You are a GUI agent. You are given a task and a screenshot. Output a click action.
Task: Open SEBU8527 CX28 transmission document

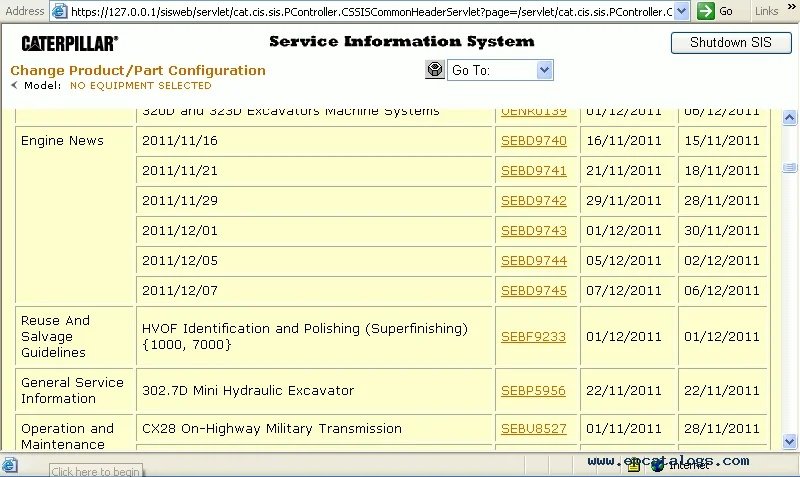[533, 429]
